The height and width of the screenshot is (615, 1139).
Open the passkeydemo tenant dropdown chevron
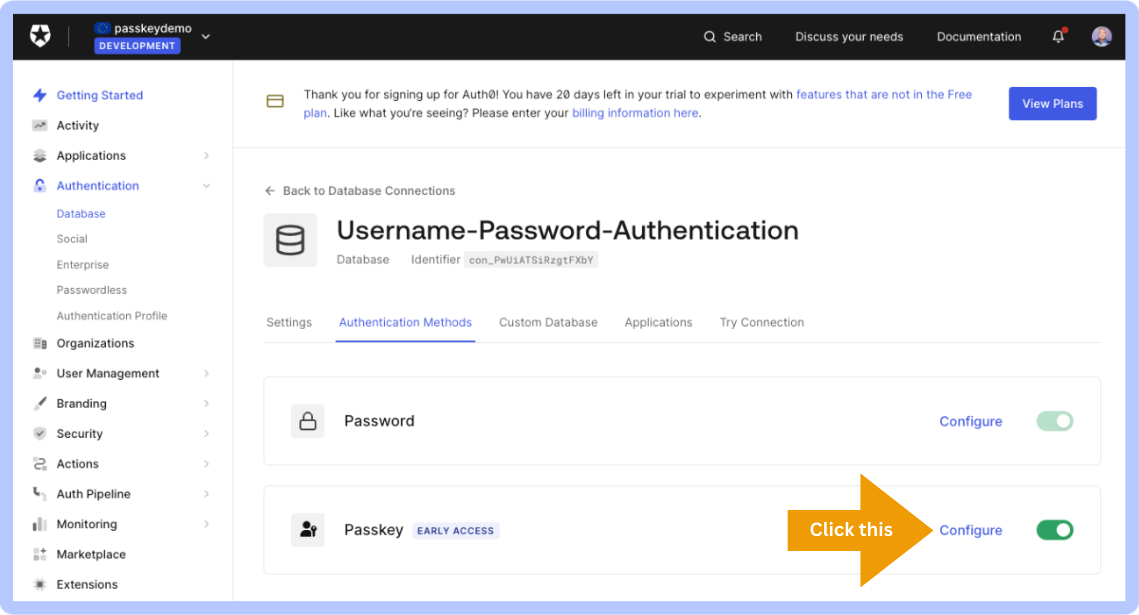pos(206,36)
